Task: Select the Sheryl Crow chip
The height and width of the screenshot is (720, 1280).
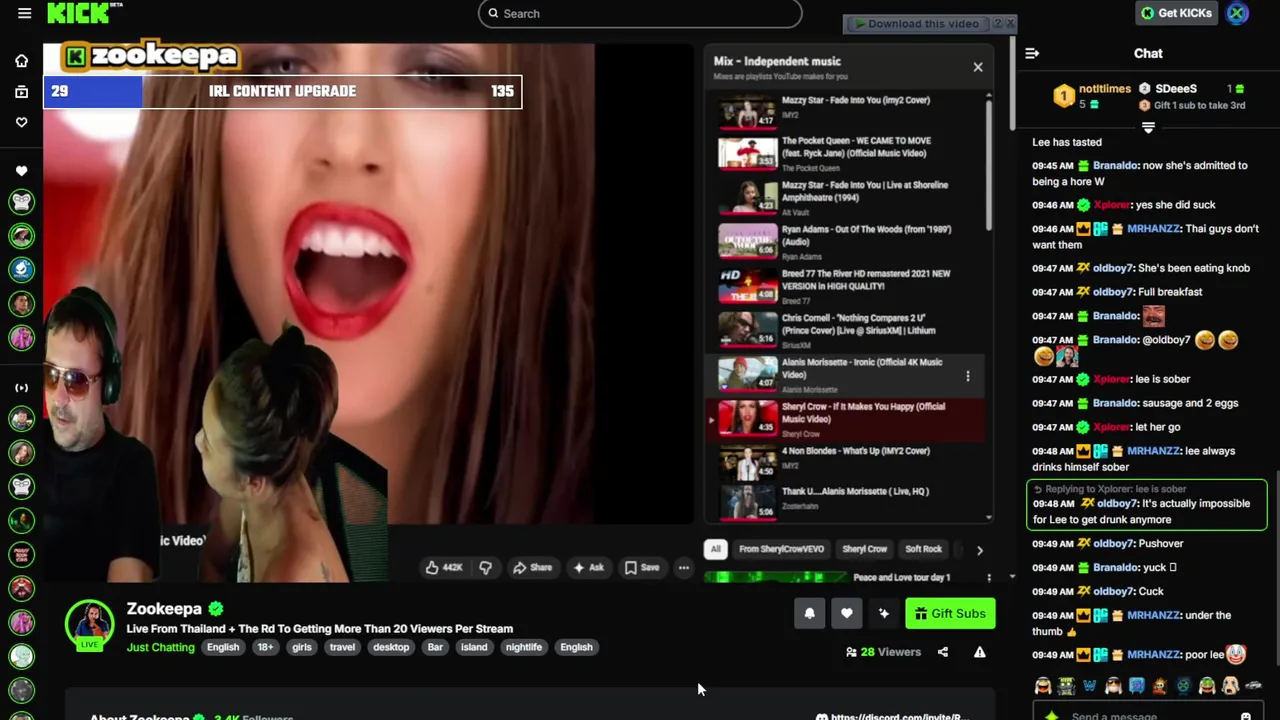Action: (864, 549)
